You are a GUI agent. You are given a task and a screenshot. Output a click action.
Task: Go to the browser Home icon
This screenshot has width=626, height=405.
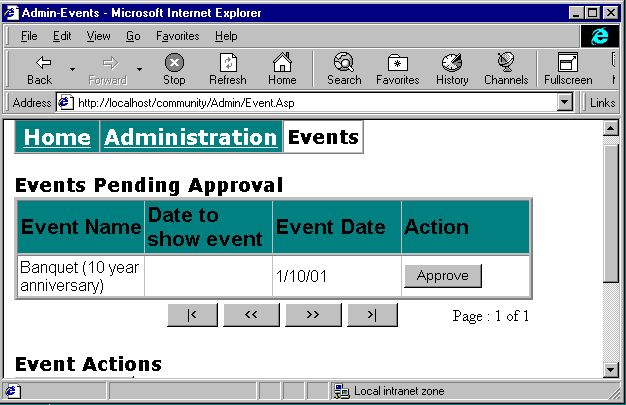pos(282,62)
